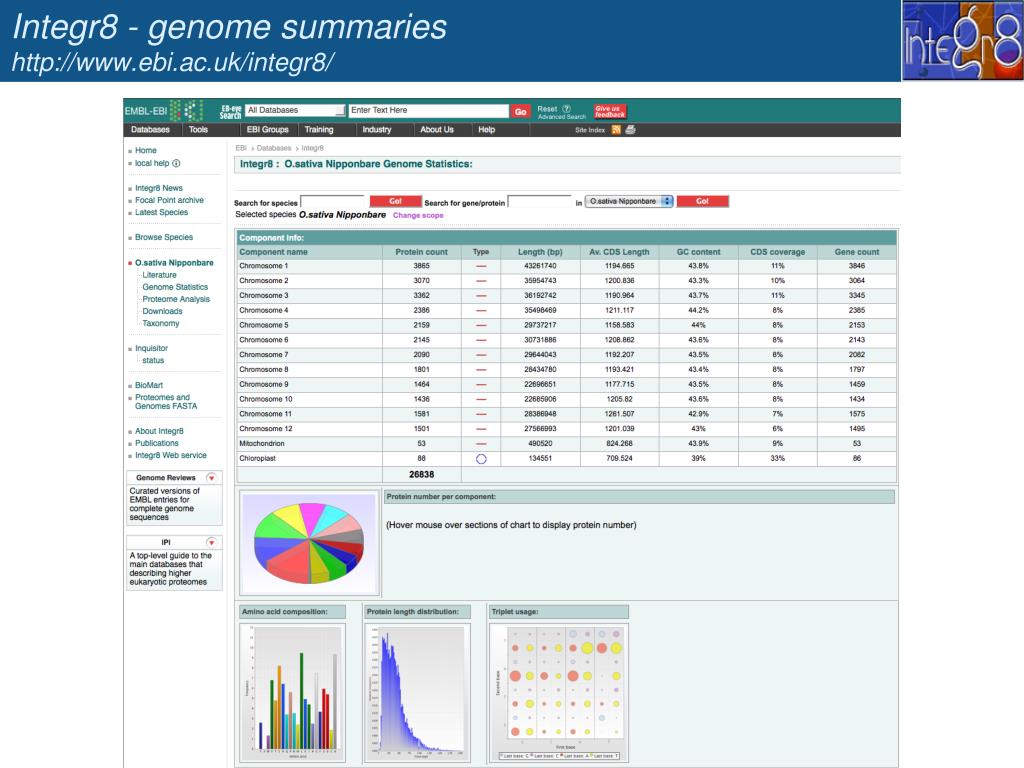Click the EMBL-EBI logo
This screenshot has height=768, width=1024.
[x=163, y=111]
